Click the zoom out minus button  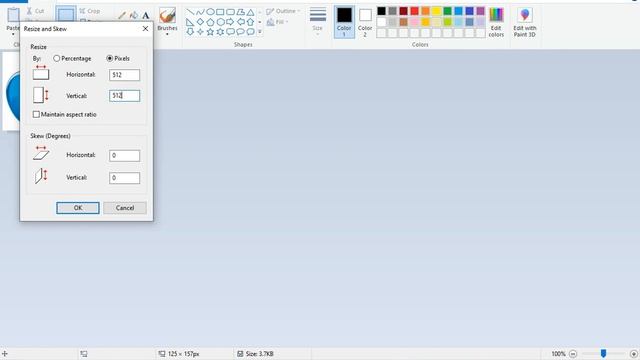pyautogui.click(x=573, y=354)
